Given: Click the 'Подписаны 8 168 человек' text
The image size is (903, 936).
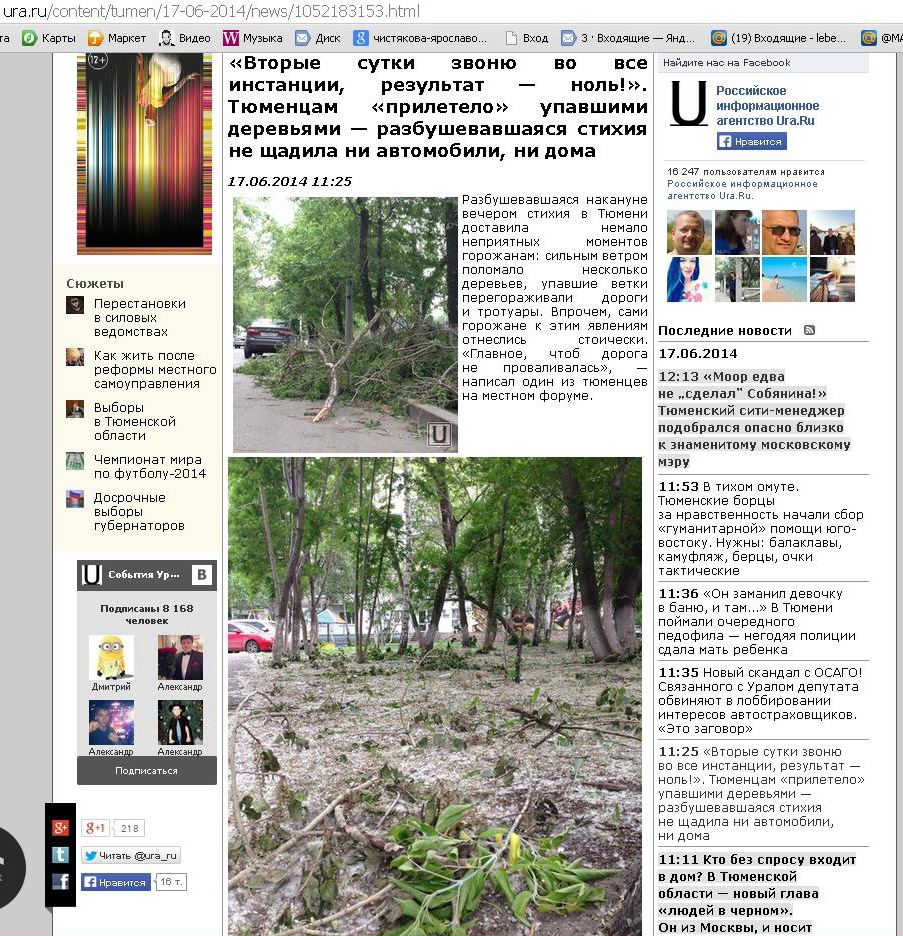Looking at the screenshot, I should pos(147,614).
